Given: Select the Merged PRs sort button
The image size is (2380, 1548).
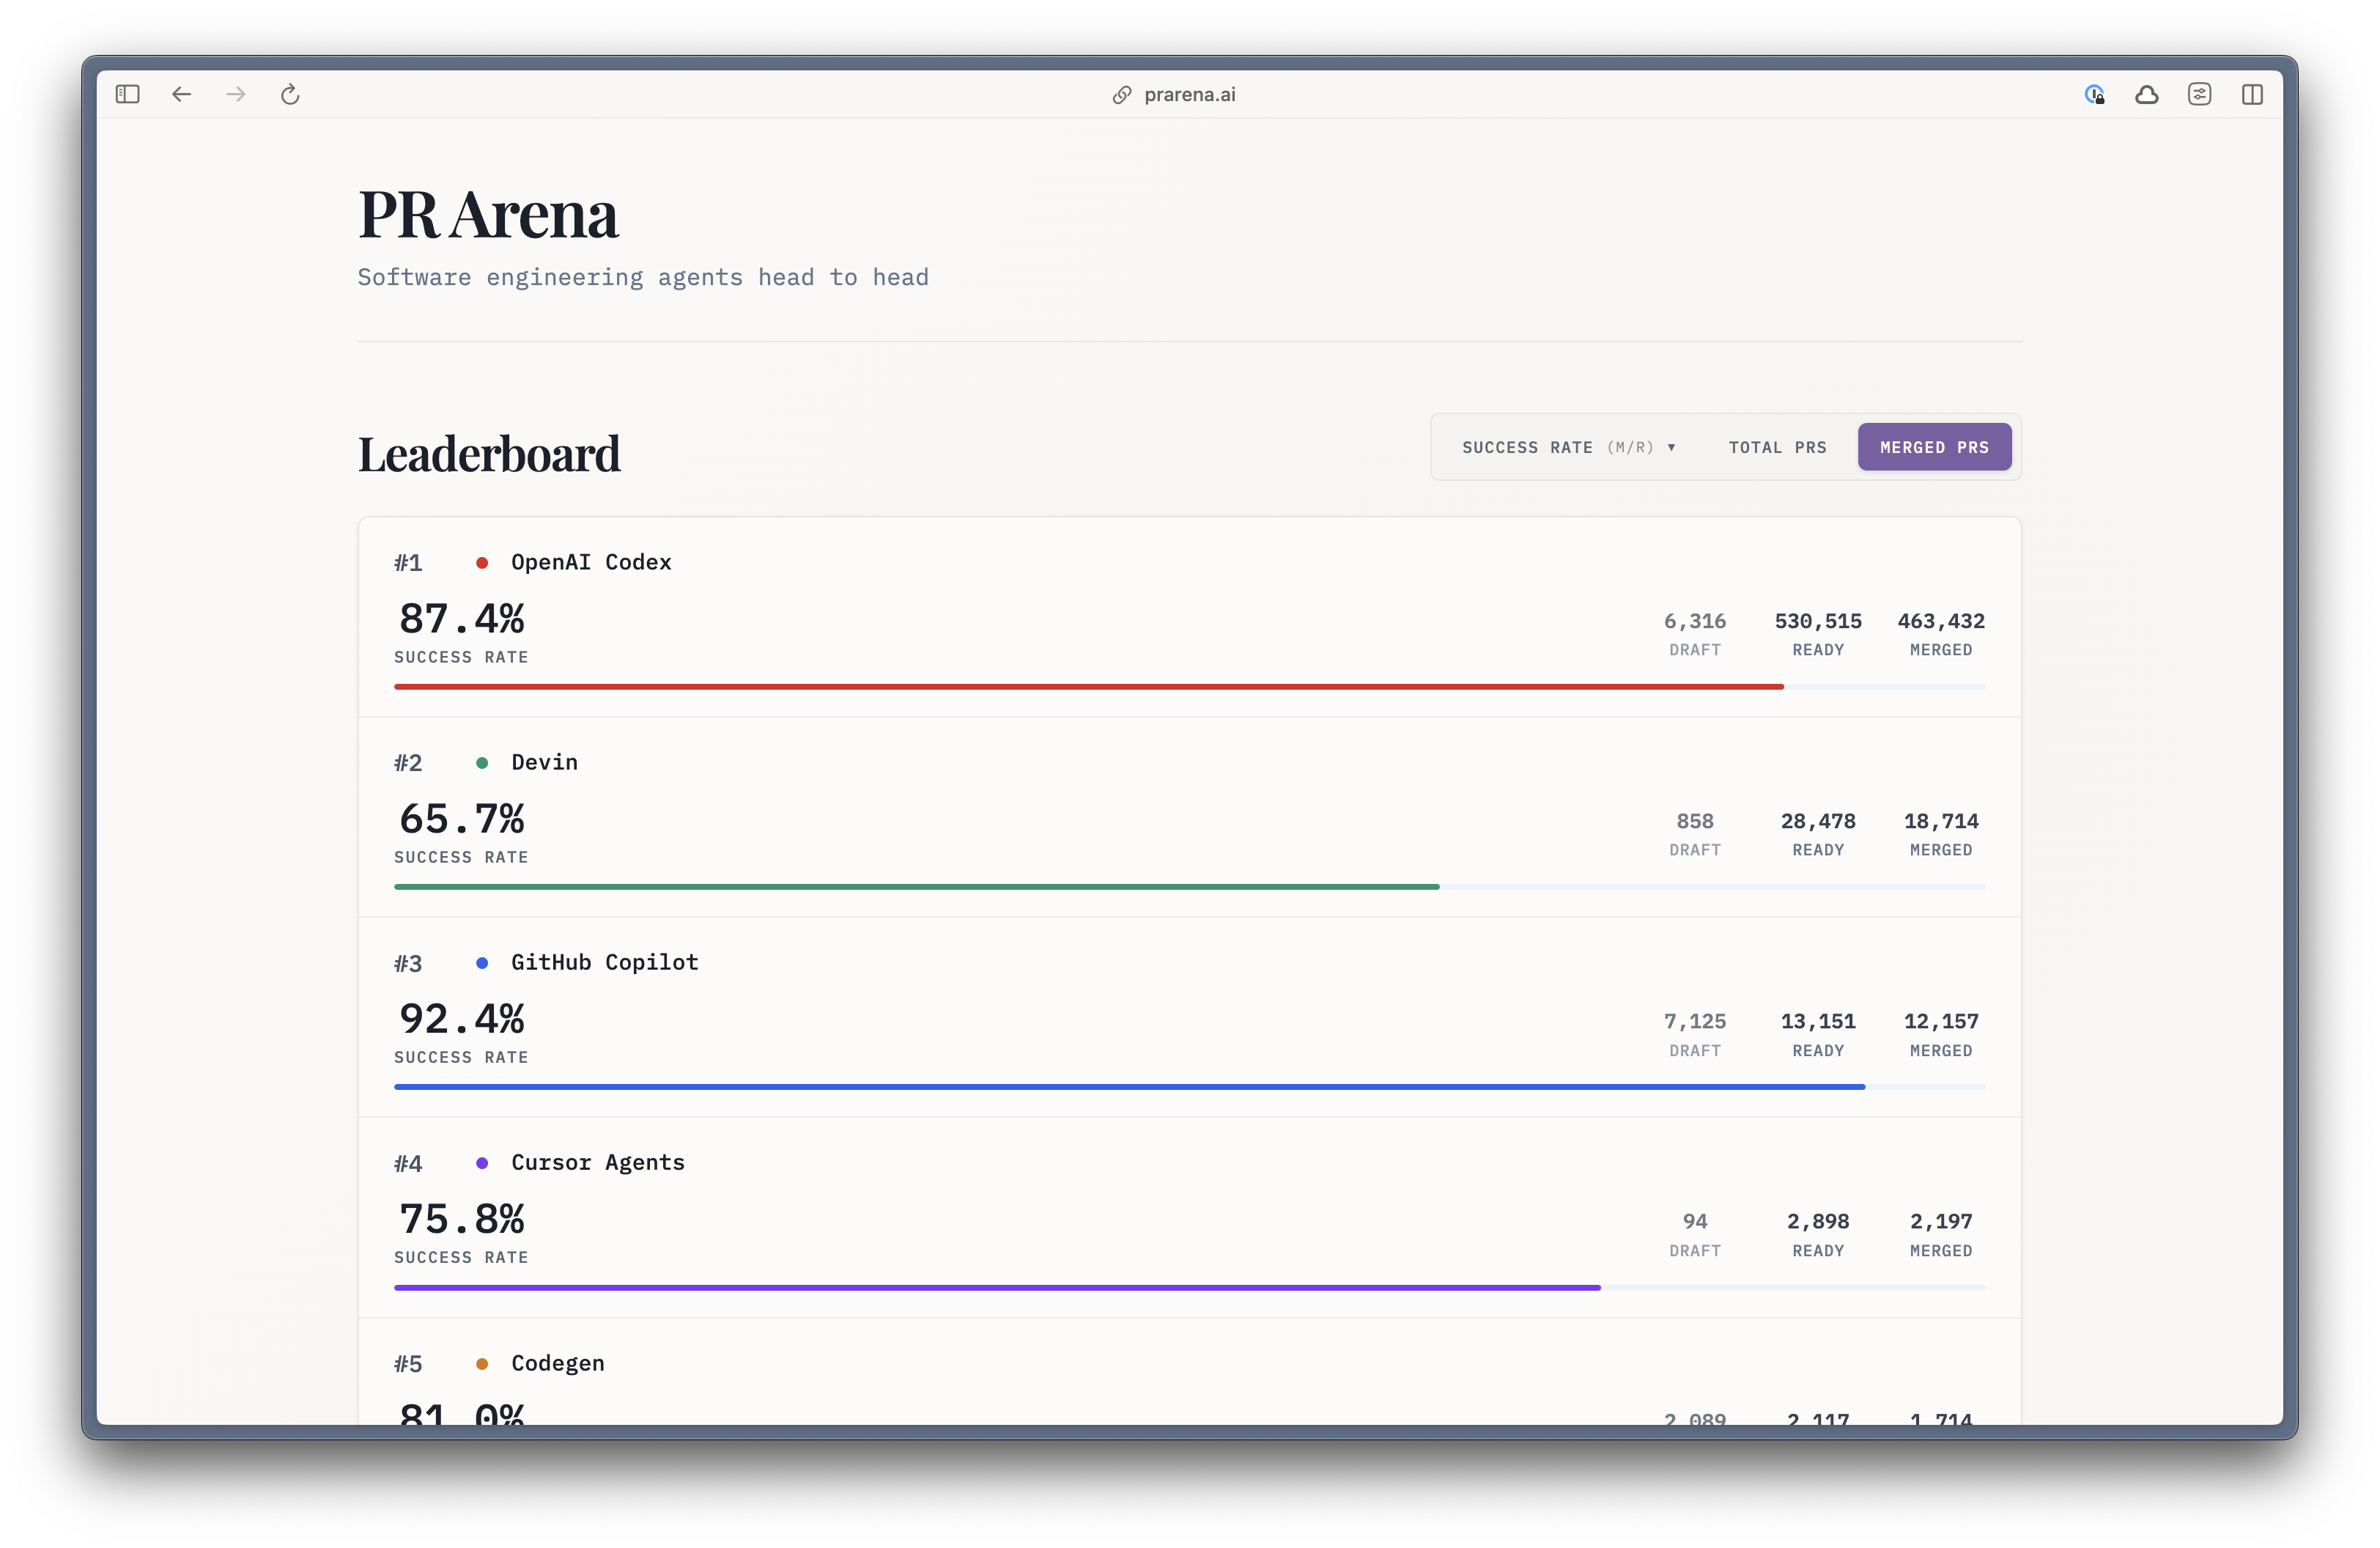Looking at the screenshot, I should [x=1934, y=447].
